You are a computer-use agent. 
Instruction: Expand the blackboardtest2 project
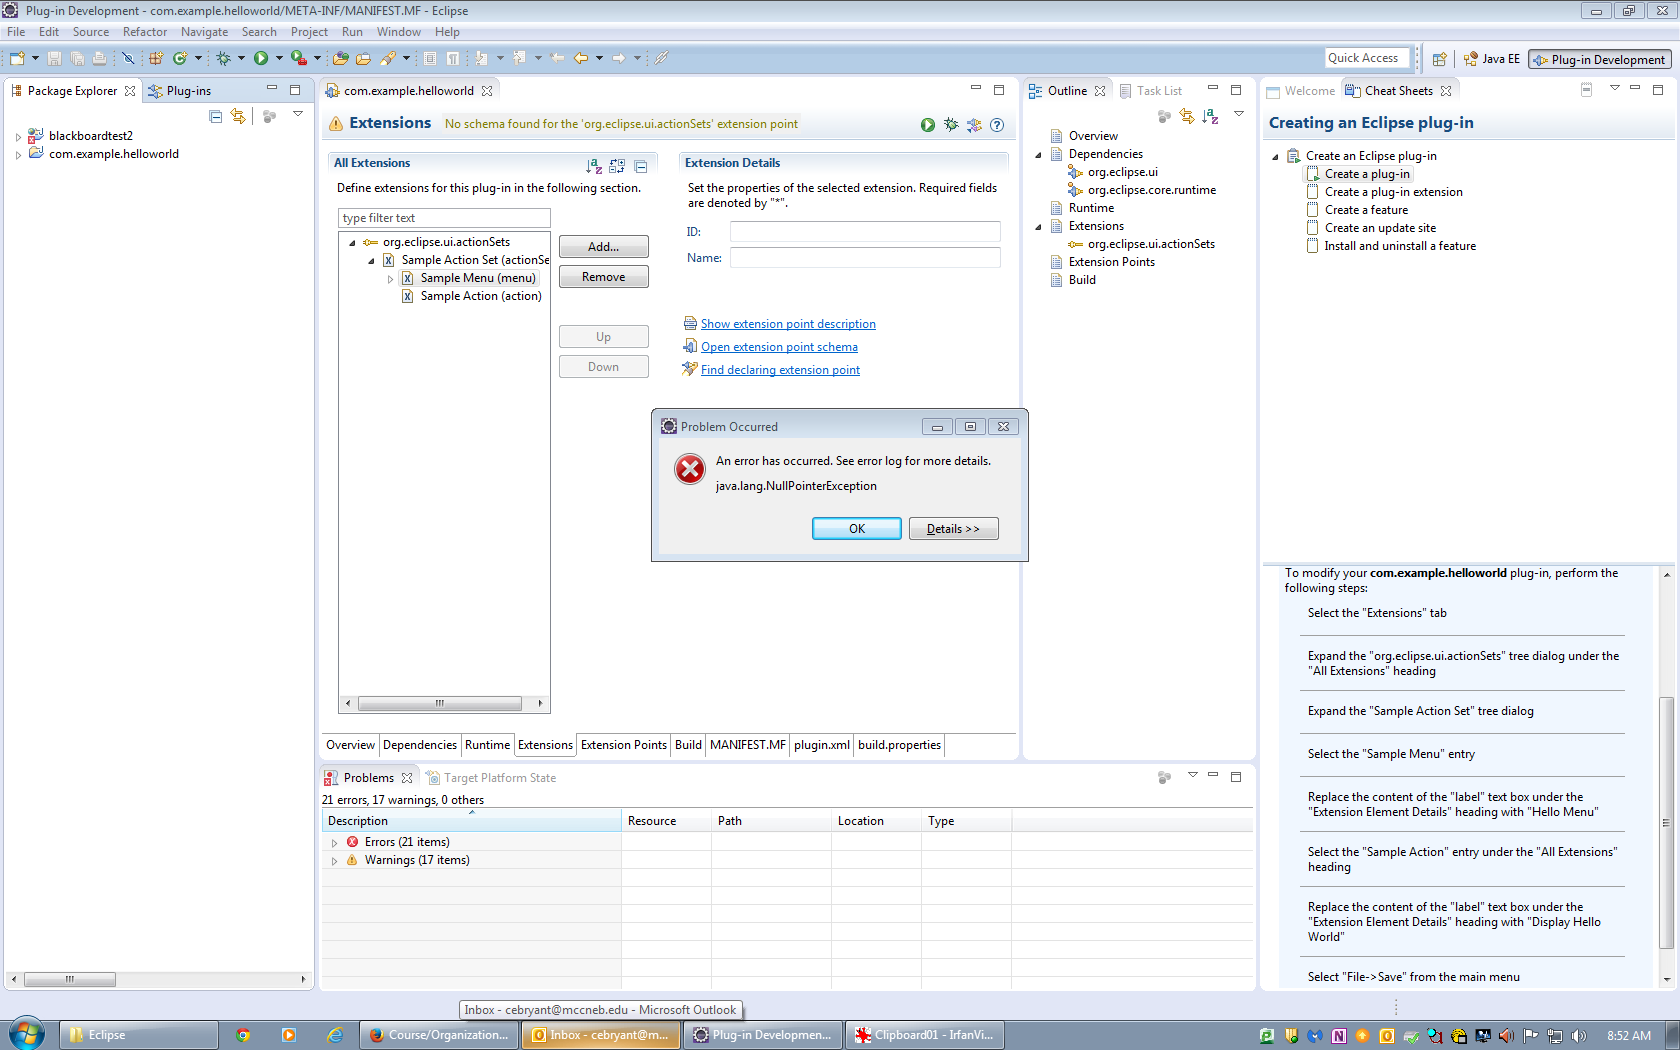18,137
